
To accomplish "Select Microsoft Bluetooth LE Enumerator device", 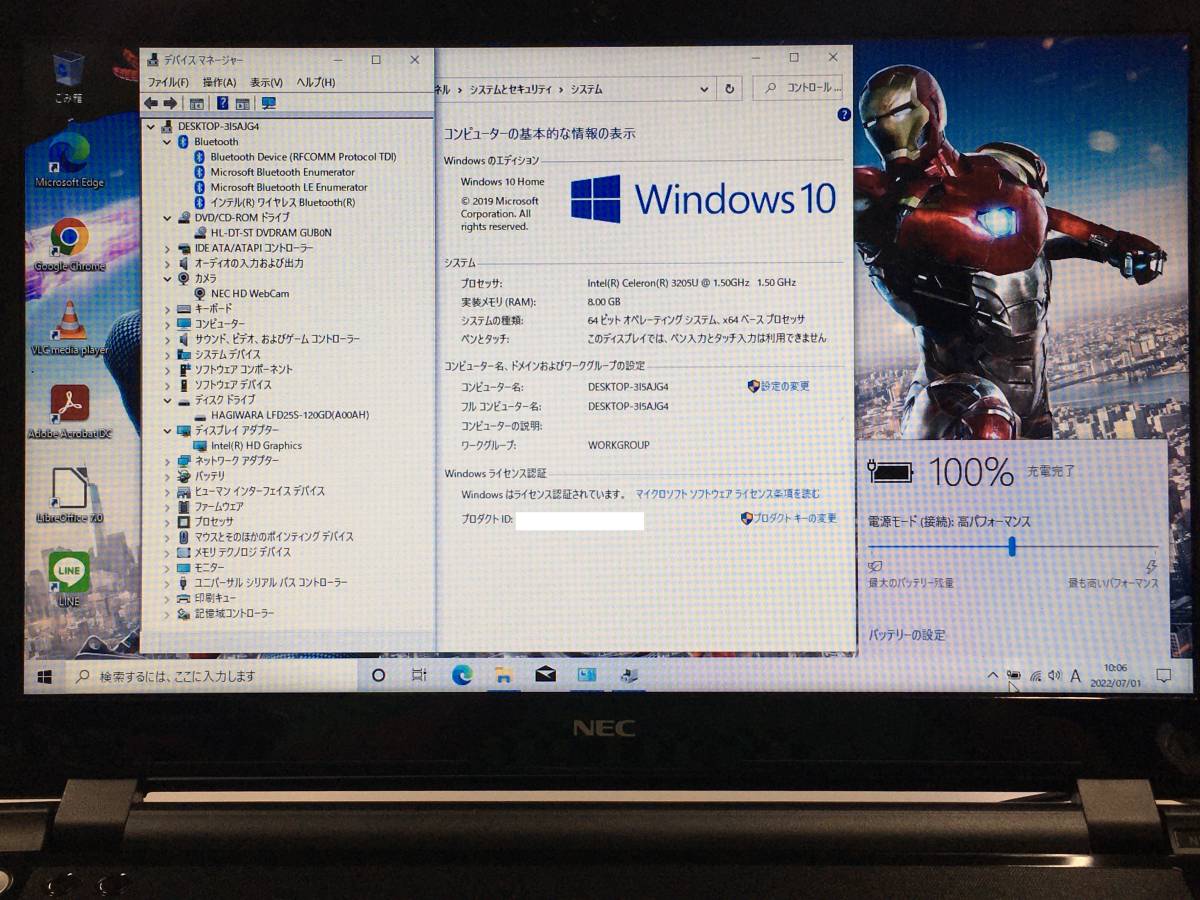I will coord(288,187).
